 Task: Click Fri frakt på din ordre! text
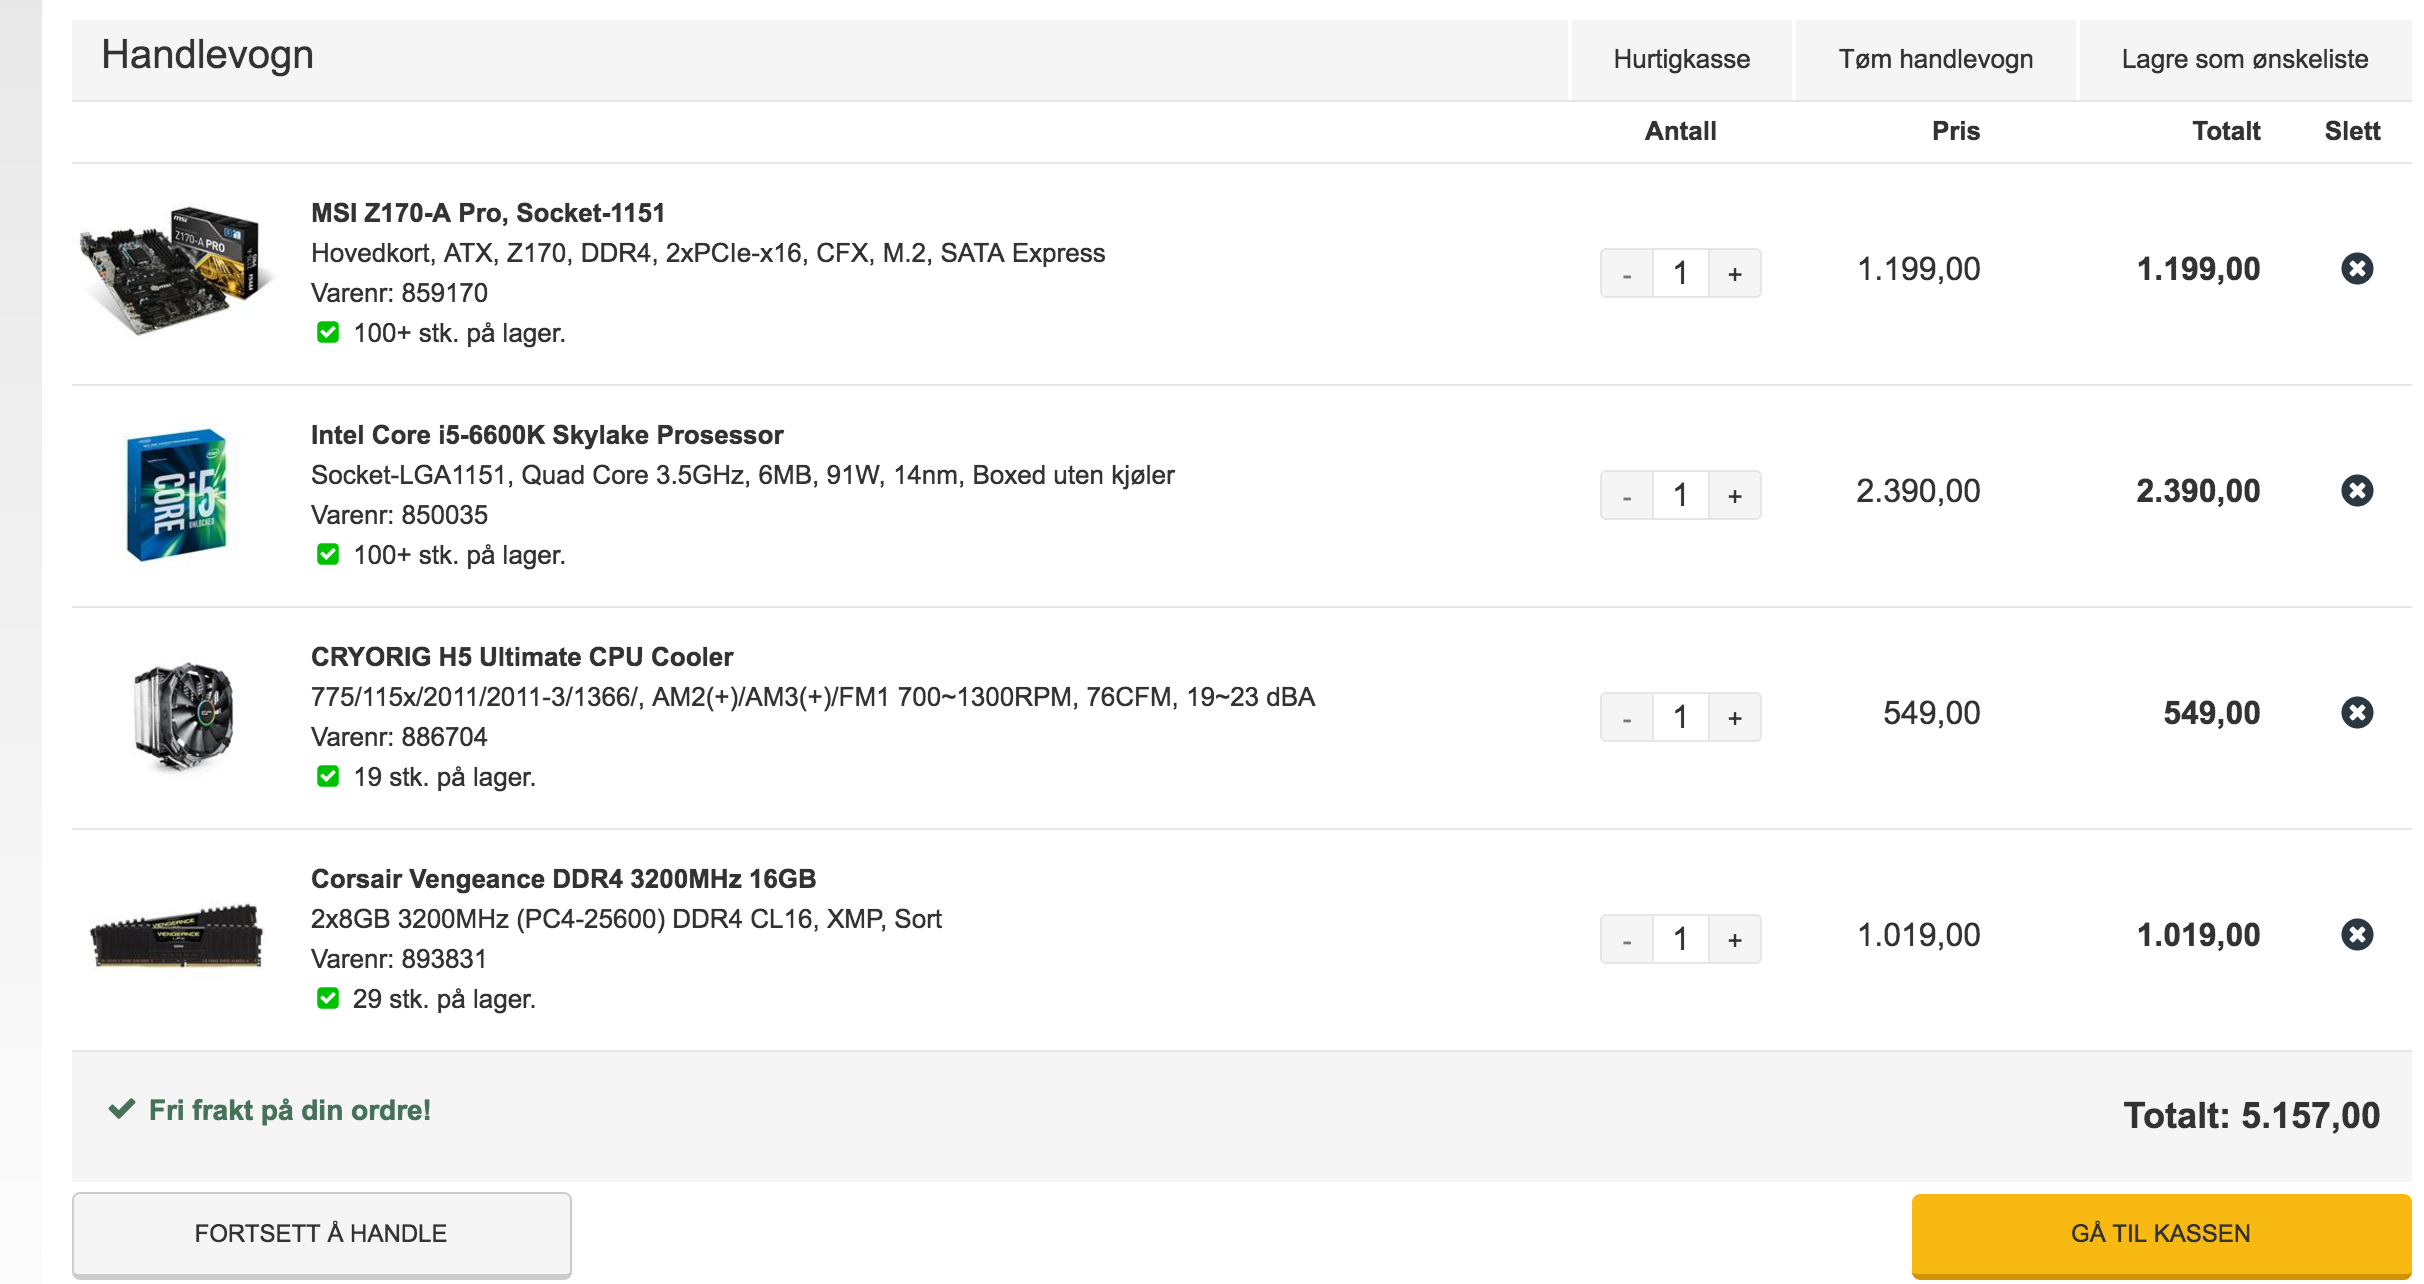pos(290,1110)
